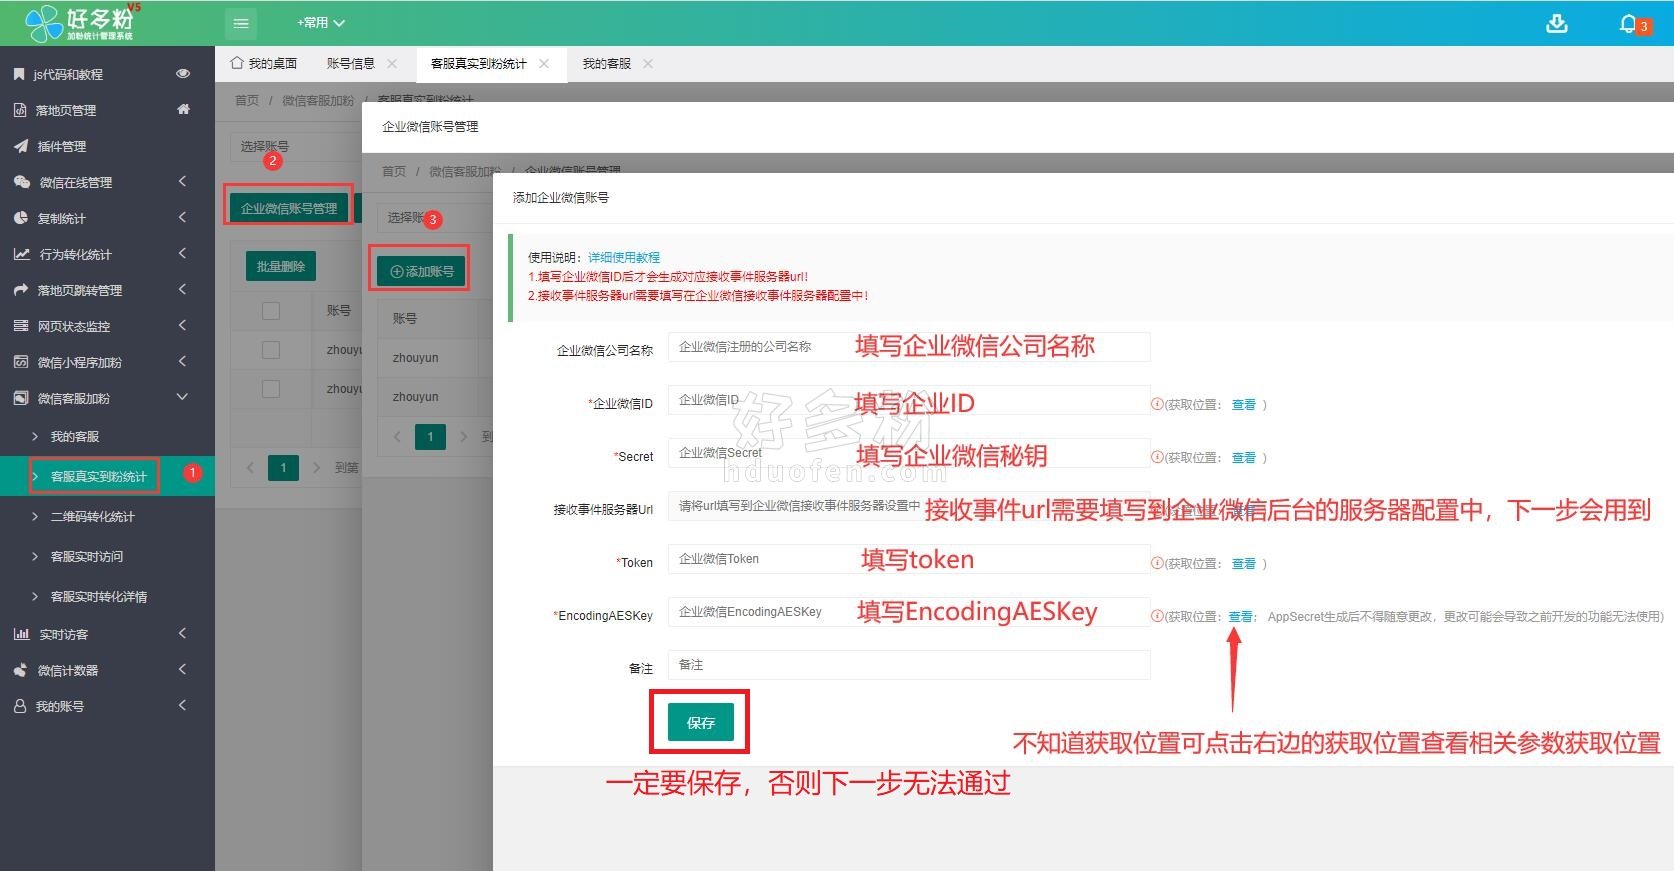Click page 1 in the background table pagination

(284, 467)
